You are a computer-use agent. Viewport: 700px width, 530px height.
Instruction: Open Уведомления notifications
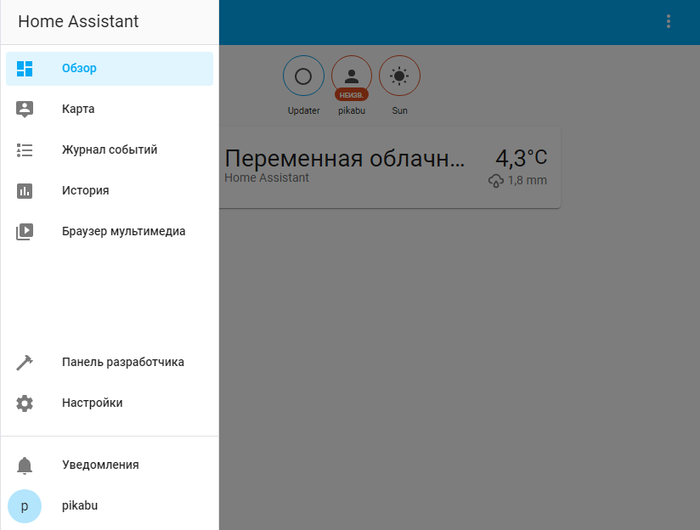[x=109, y=465]
